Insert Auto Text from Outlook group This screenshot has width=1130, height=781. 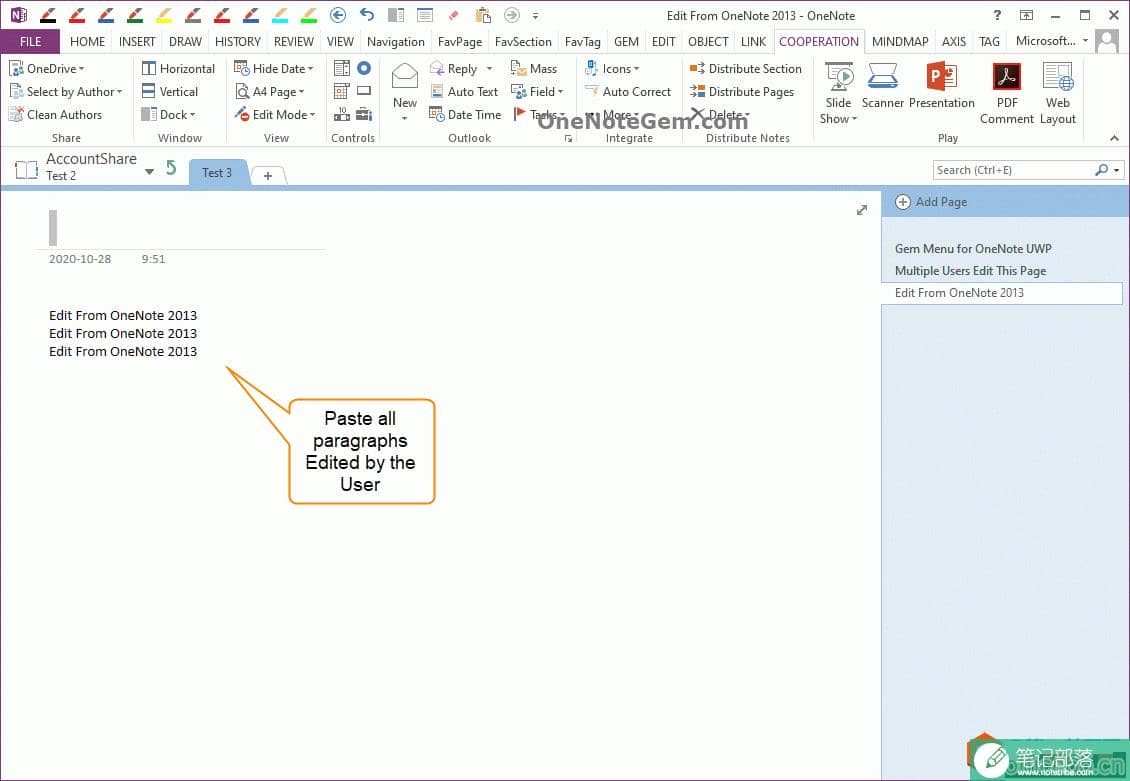(463, 92)
